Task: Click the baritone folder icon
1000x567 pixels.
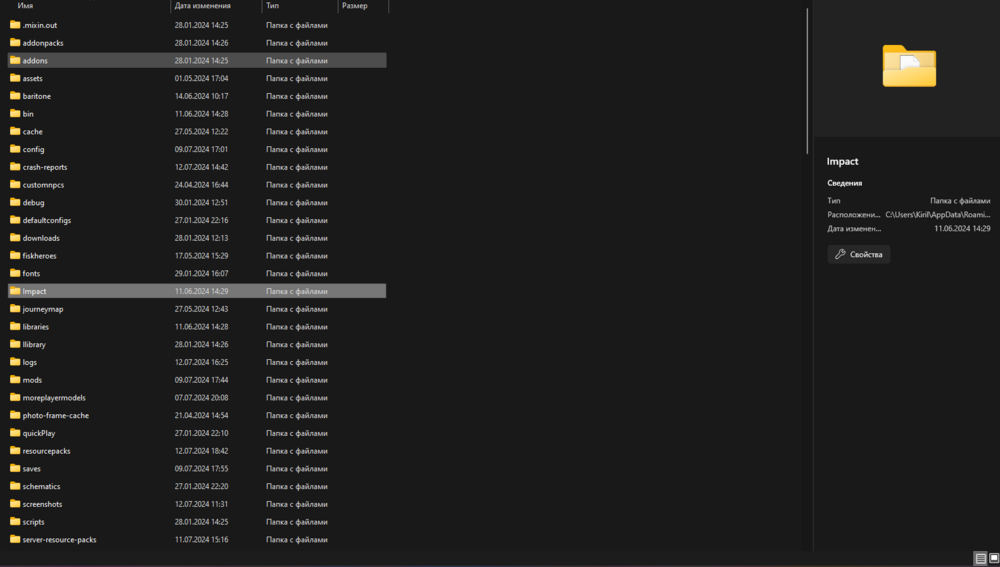Action: (x=15, y=96)
